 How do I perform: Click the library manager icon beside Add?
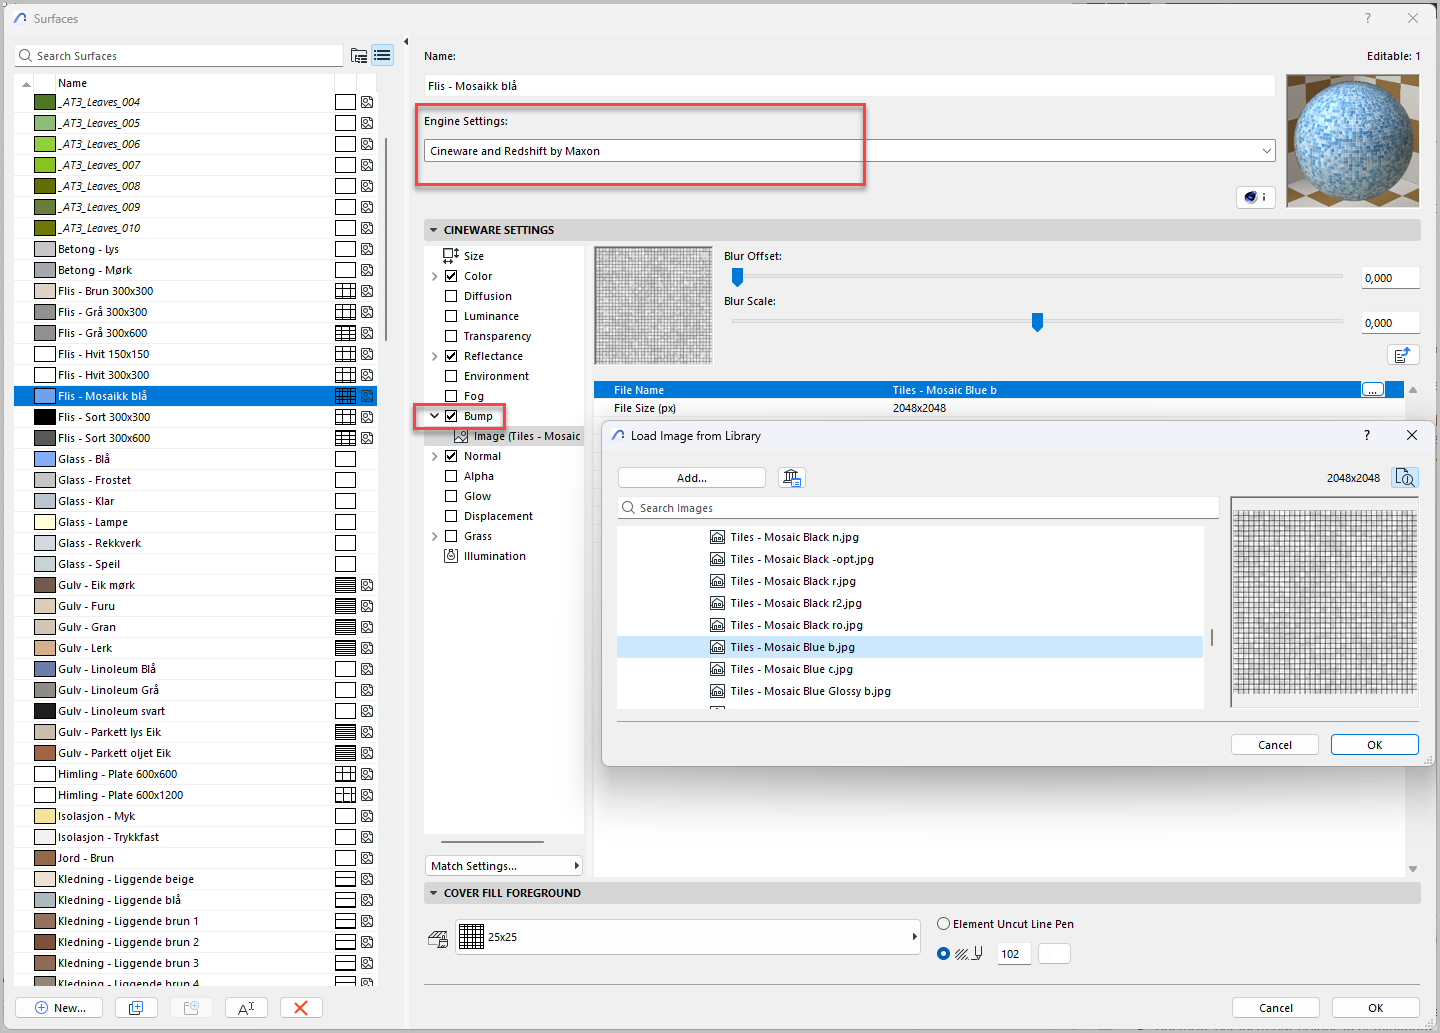[792, 478]
